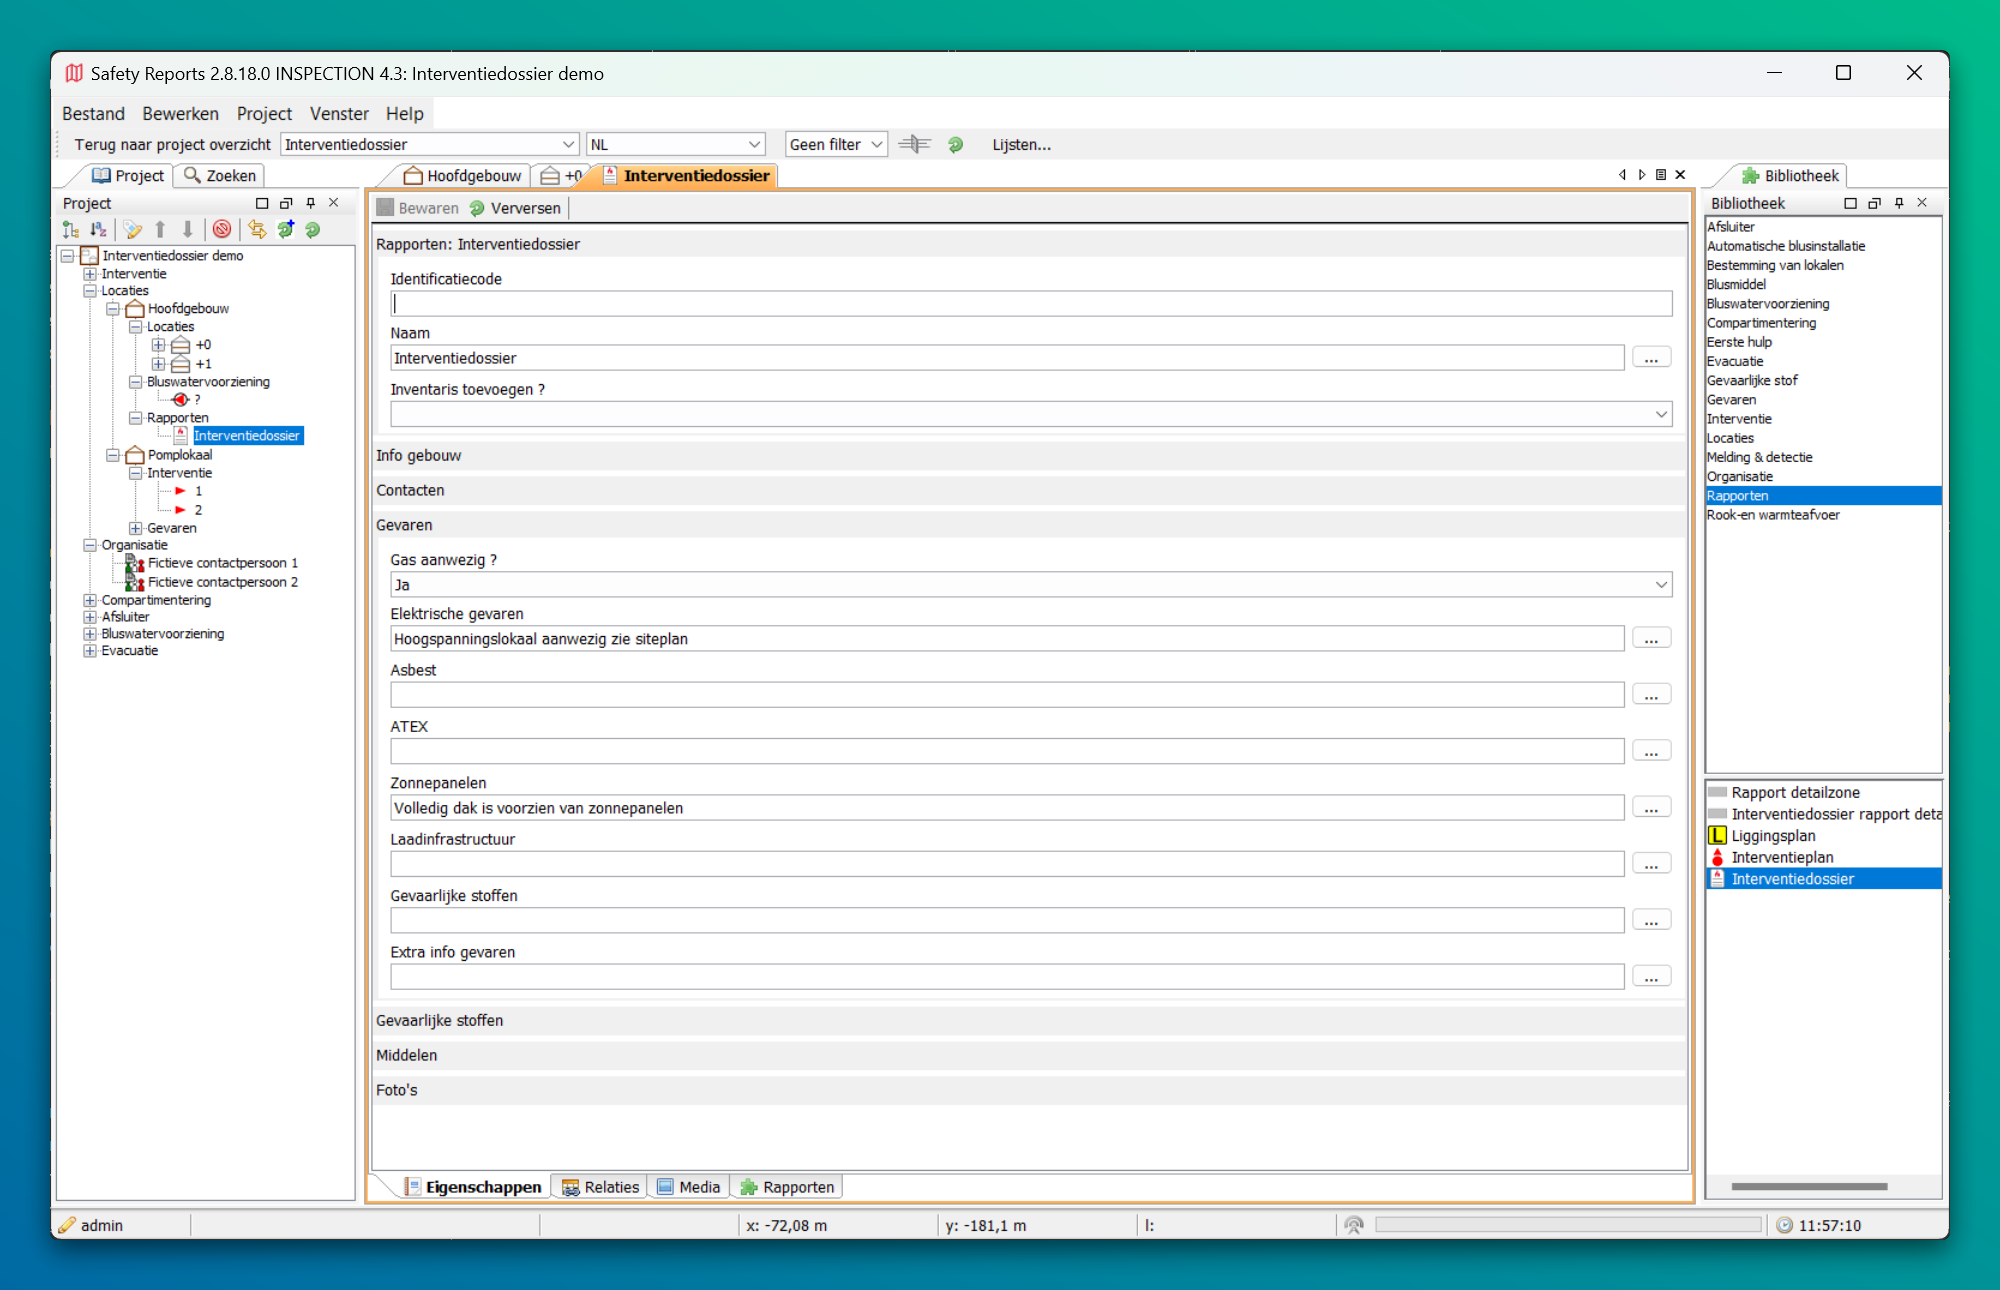This screenshot has height=1290, width=2000.
Task: Expand the Compartimentering tree node
Action: [90, 600]
